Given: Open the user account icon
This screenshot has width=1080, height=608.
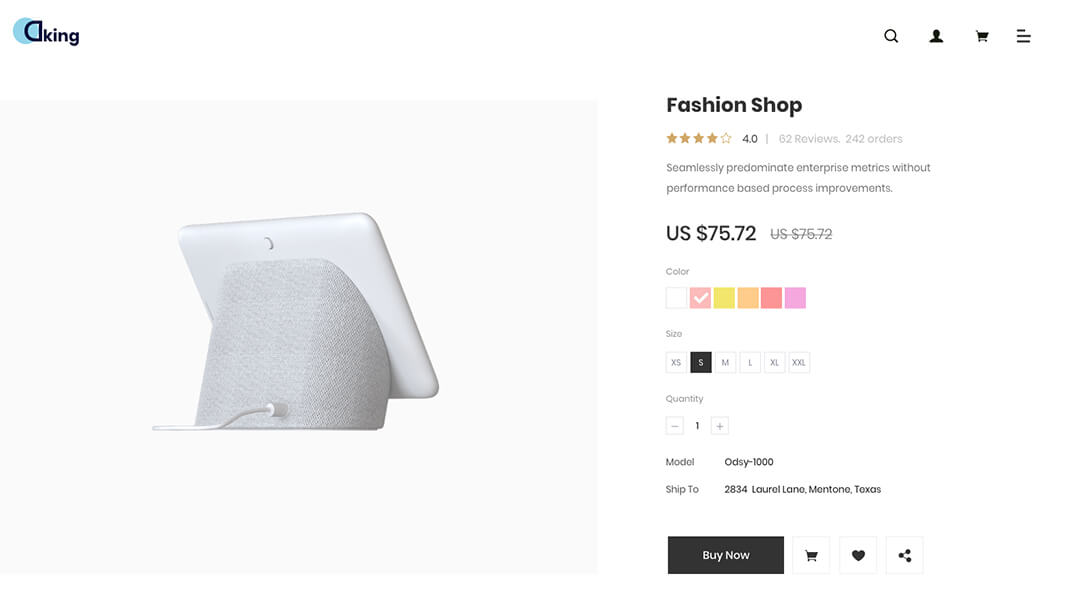Looking at the screenshot, I should [936, 36].
